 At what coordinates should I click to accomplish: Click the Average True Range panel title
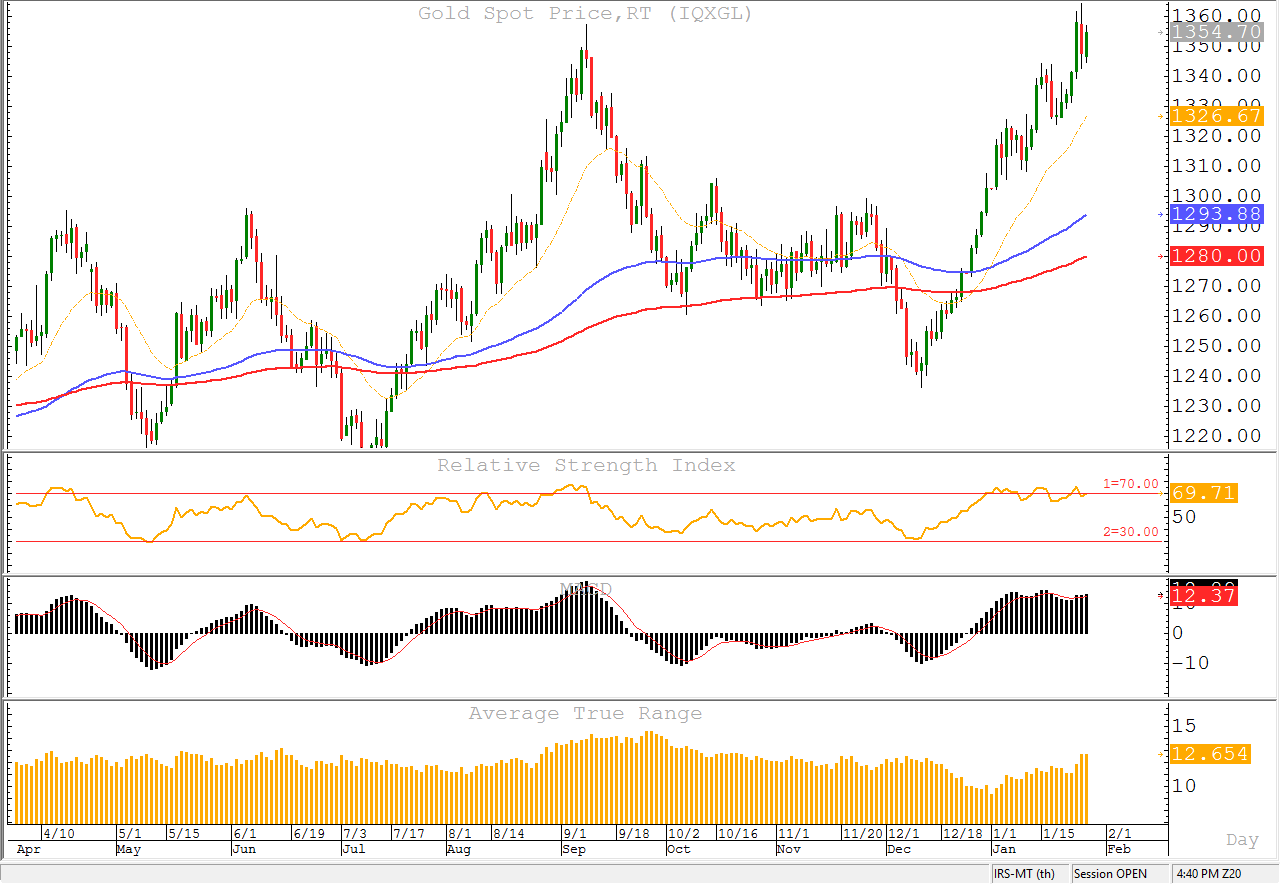click(x=586, y=713)
